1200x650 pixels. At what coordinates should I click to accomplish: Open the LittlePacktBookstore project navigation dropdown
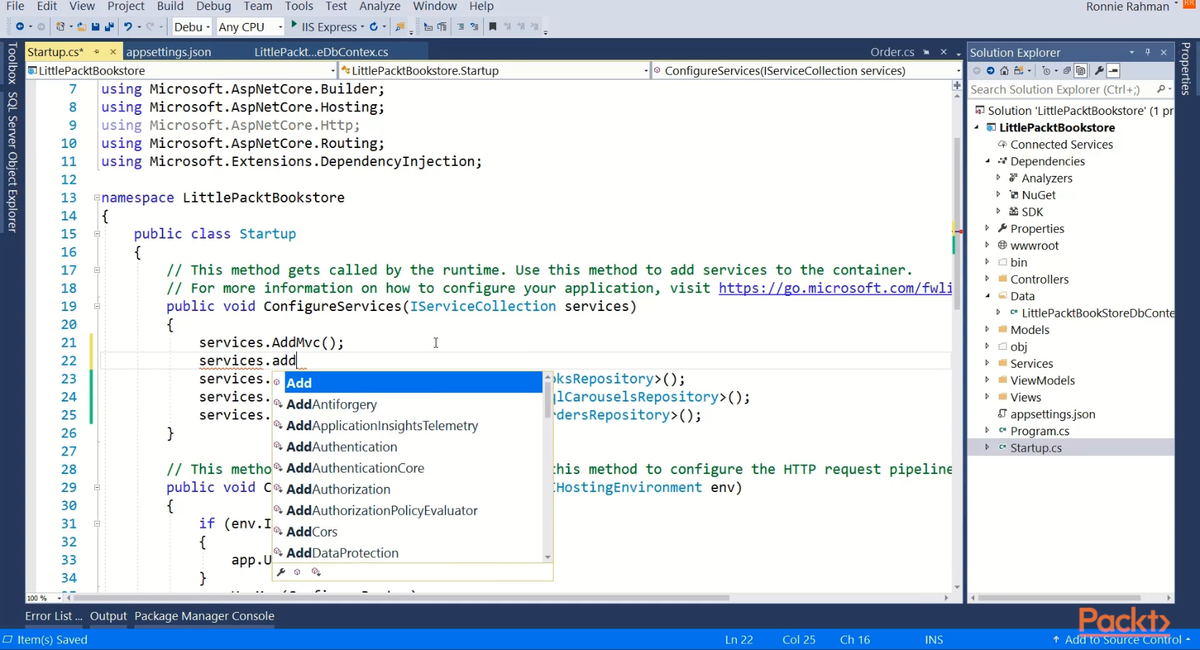click(181, 71)
